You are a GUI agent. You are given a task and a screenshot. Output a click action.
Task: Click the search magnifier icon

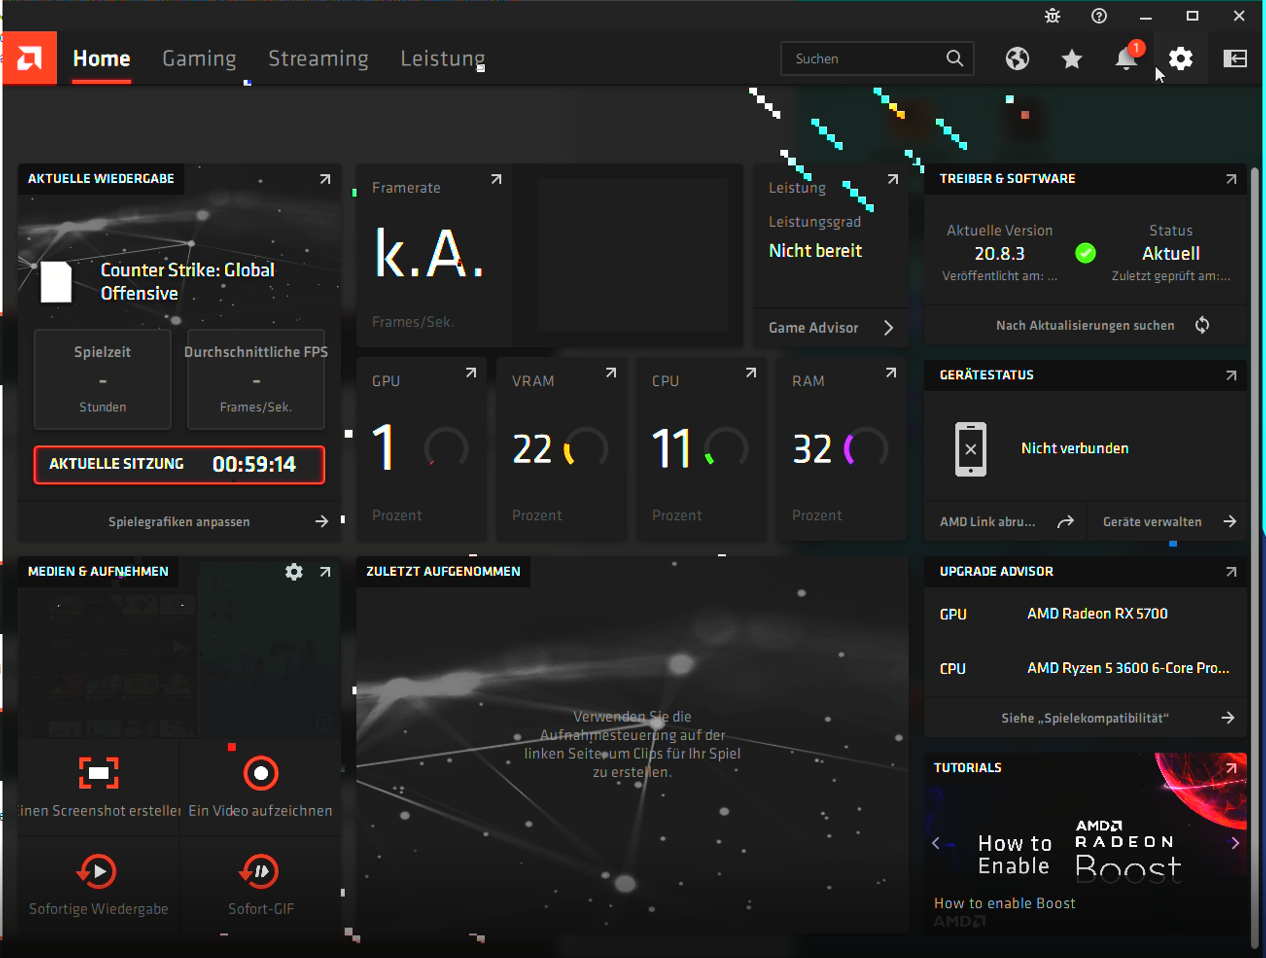coord(955,59)
